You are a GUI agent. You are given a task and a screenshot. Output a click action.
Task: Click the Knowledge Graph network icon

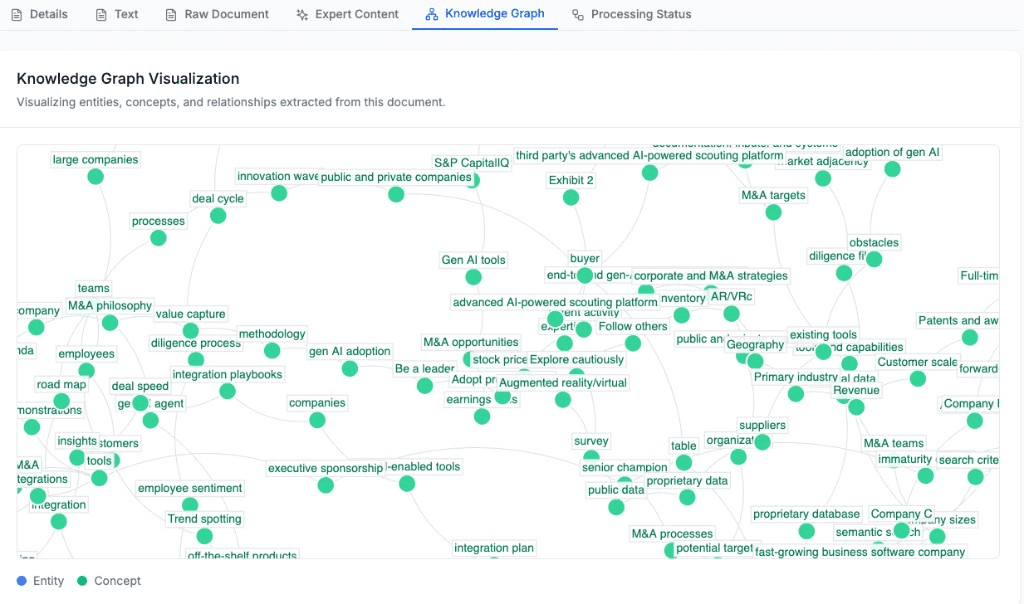pyautogui.click(x=431, y=14)
